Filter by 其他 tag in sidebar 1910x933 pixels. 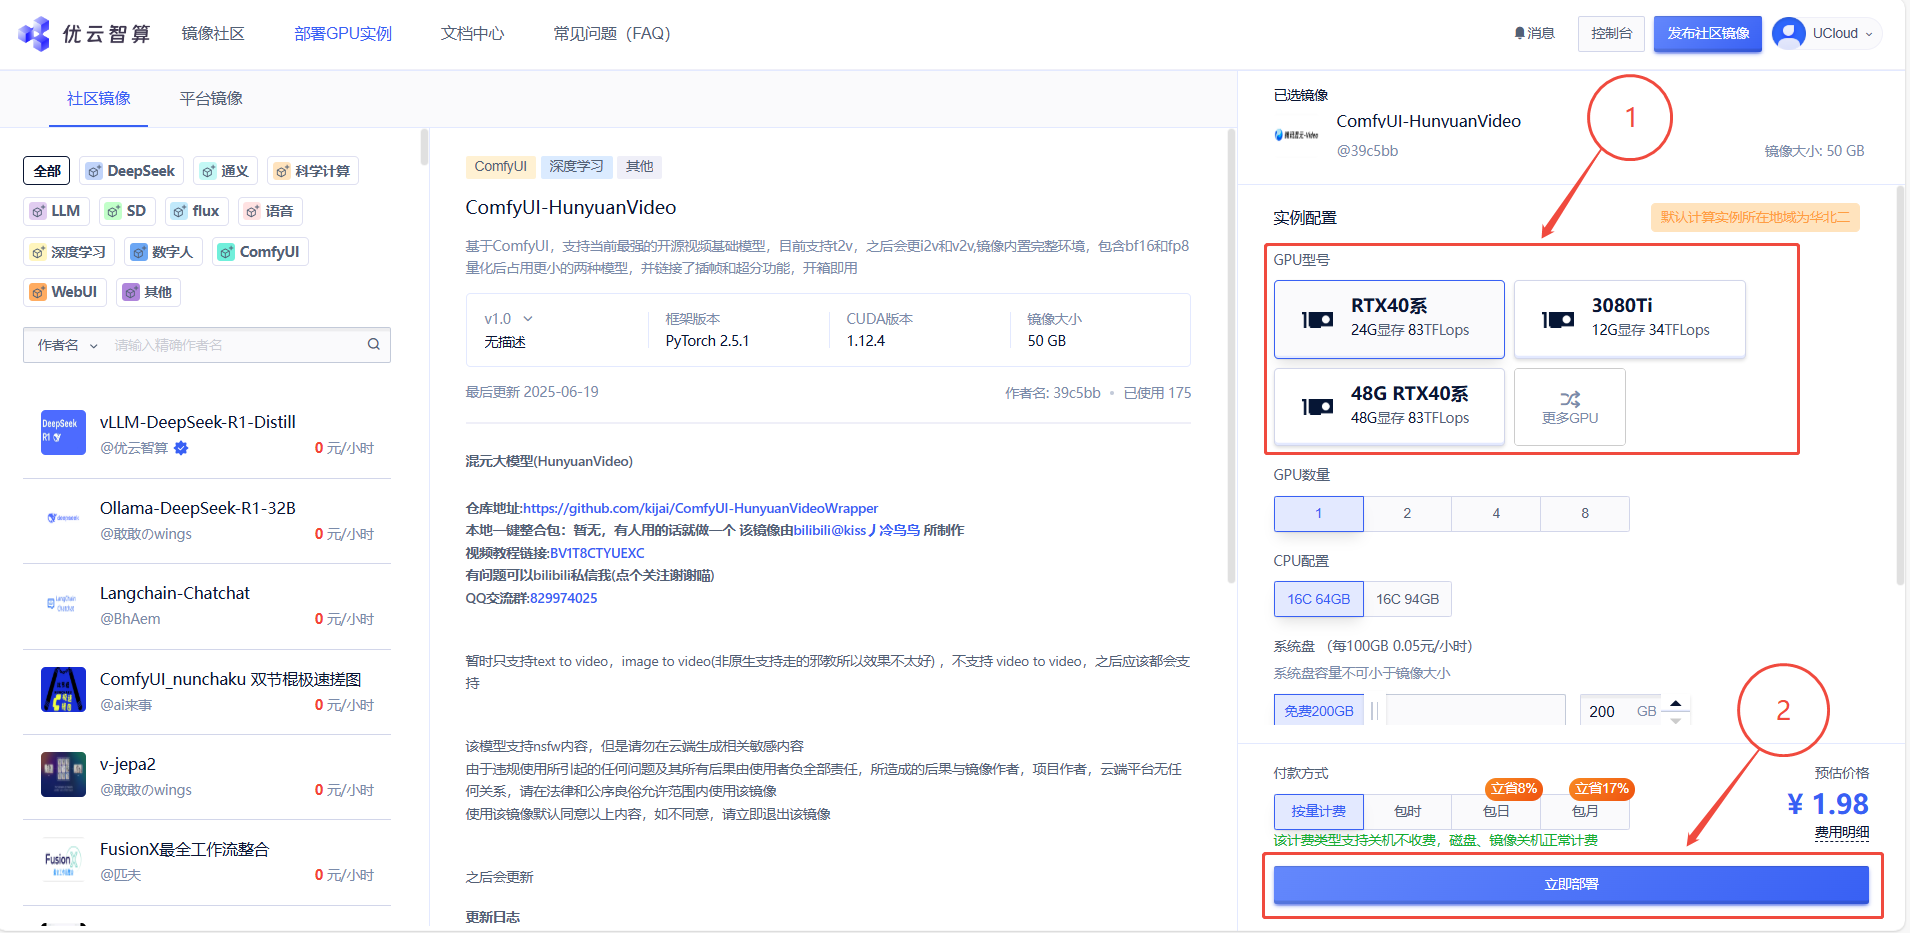tap(148, 292)
